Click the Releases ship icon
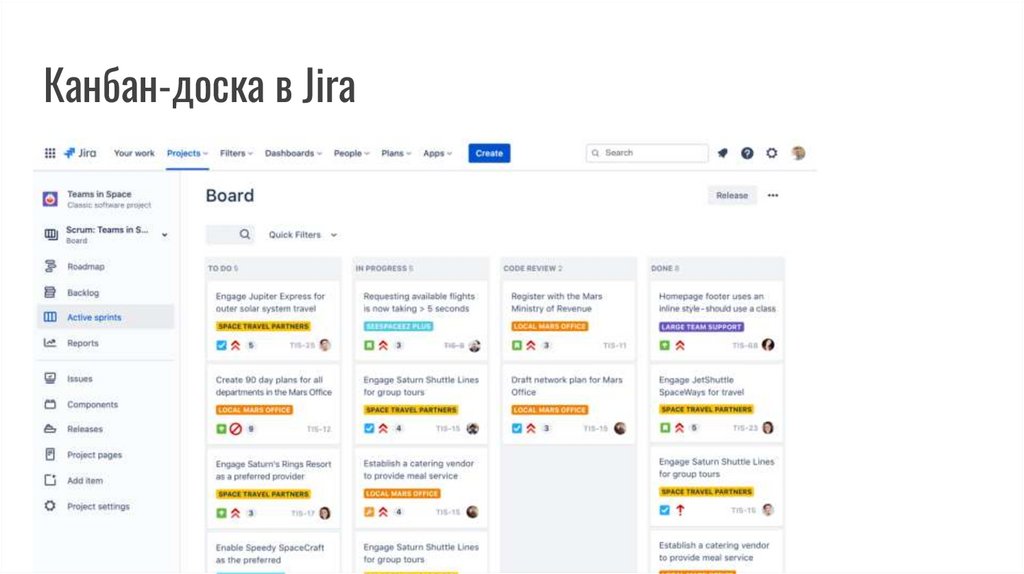The width and height of the screenshot is (1024, 574). coord(50,428)
